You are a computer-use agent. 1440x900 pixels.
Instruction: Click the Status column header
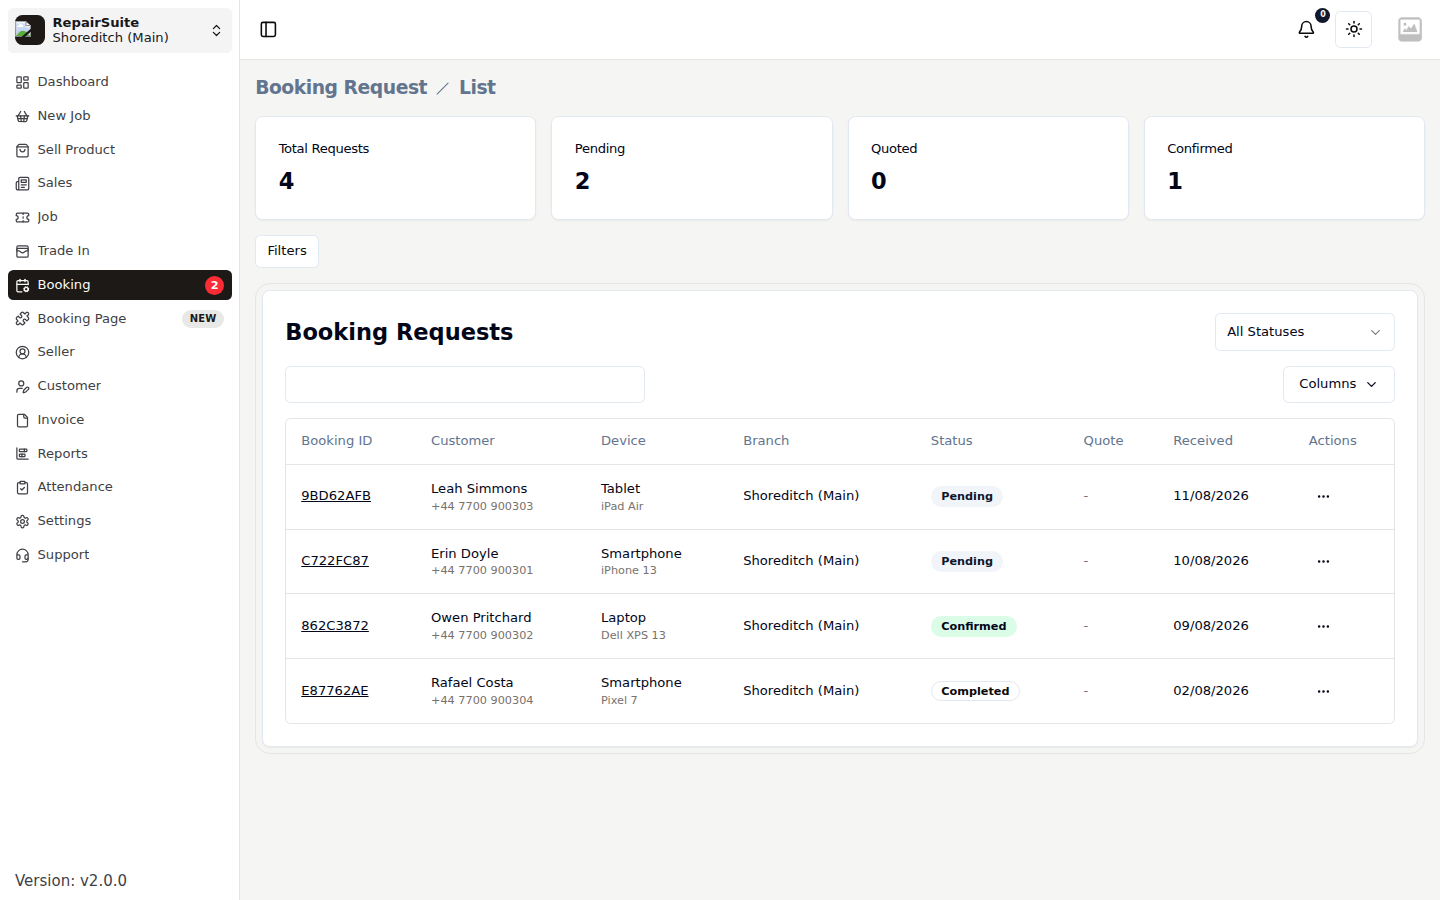tap(951, 441)
